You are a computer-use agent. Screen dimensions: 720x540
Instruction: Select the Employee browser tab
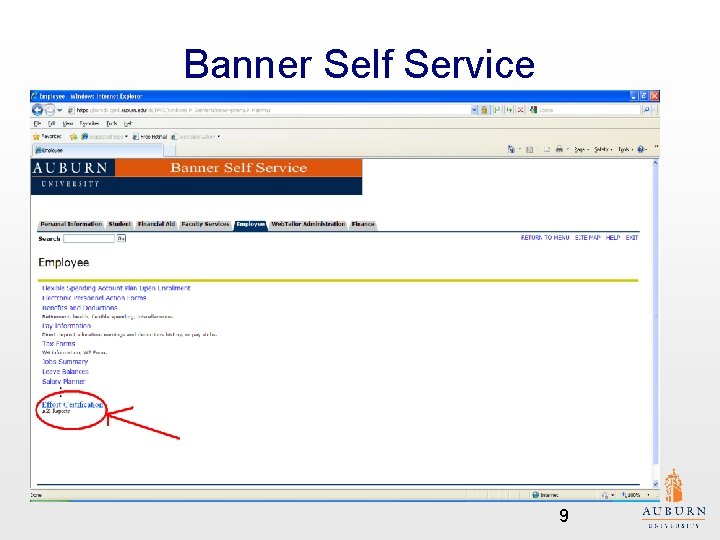click(97, 150)
